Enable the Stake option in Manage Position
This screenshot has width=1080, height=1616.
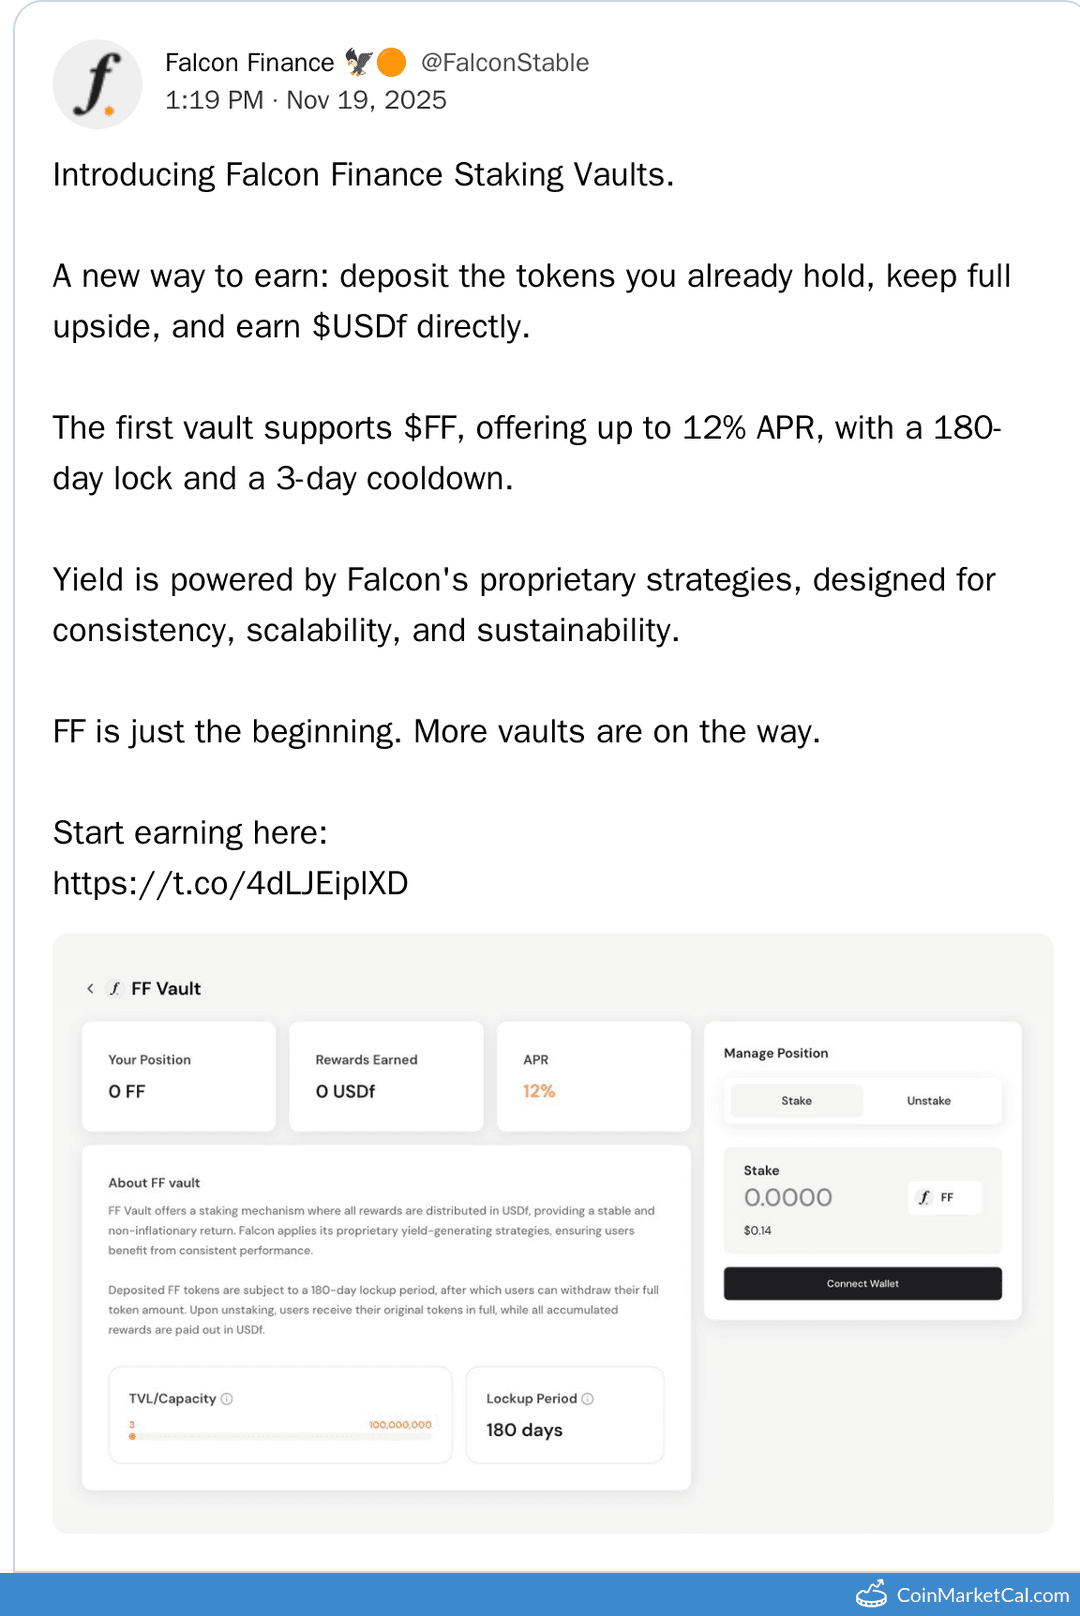797,1100
